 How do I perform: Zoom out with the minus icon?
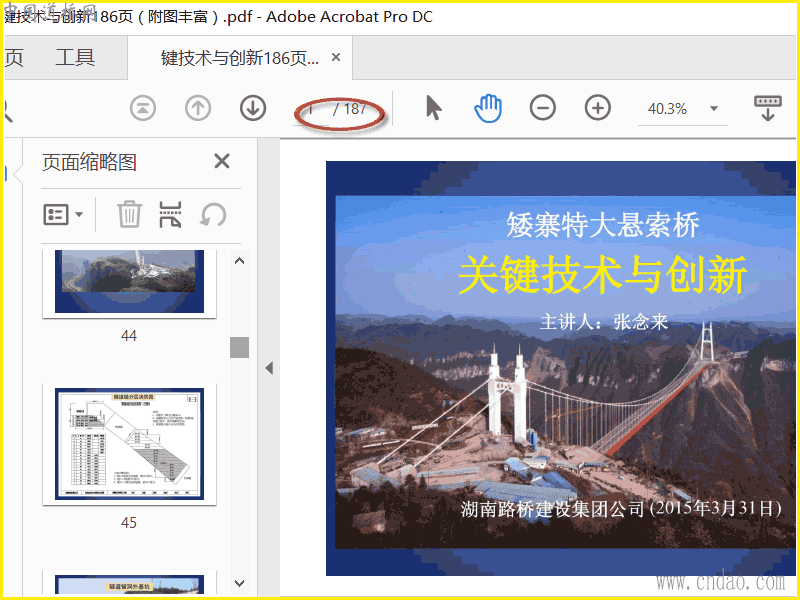[543, 108]
